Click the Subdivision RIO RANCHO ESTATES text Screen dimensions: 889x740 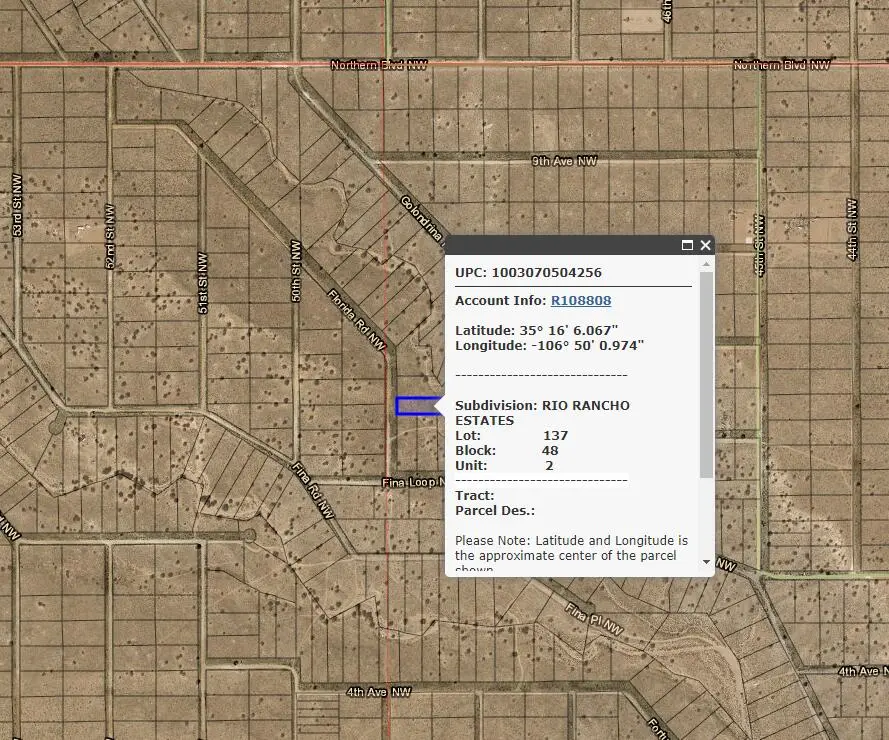click(542, 413)
